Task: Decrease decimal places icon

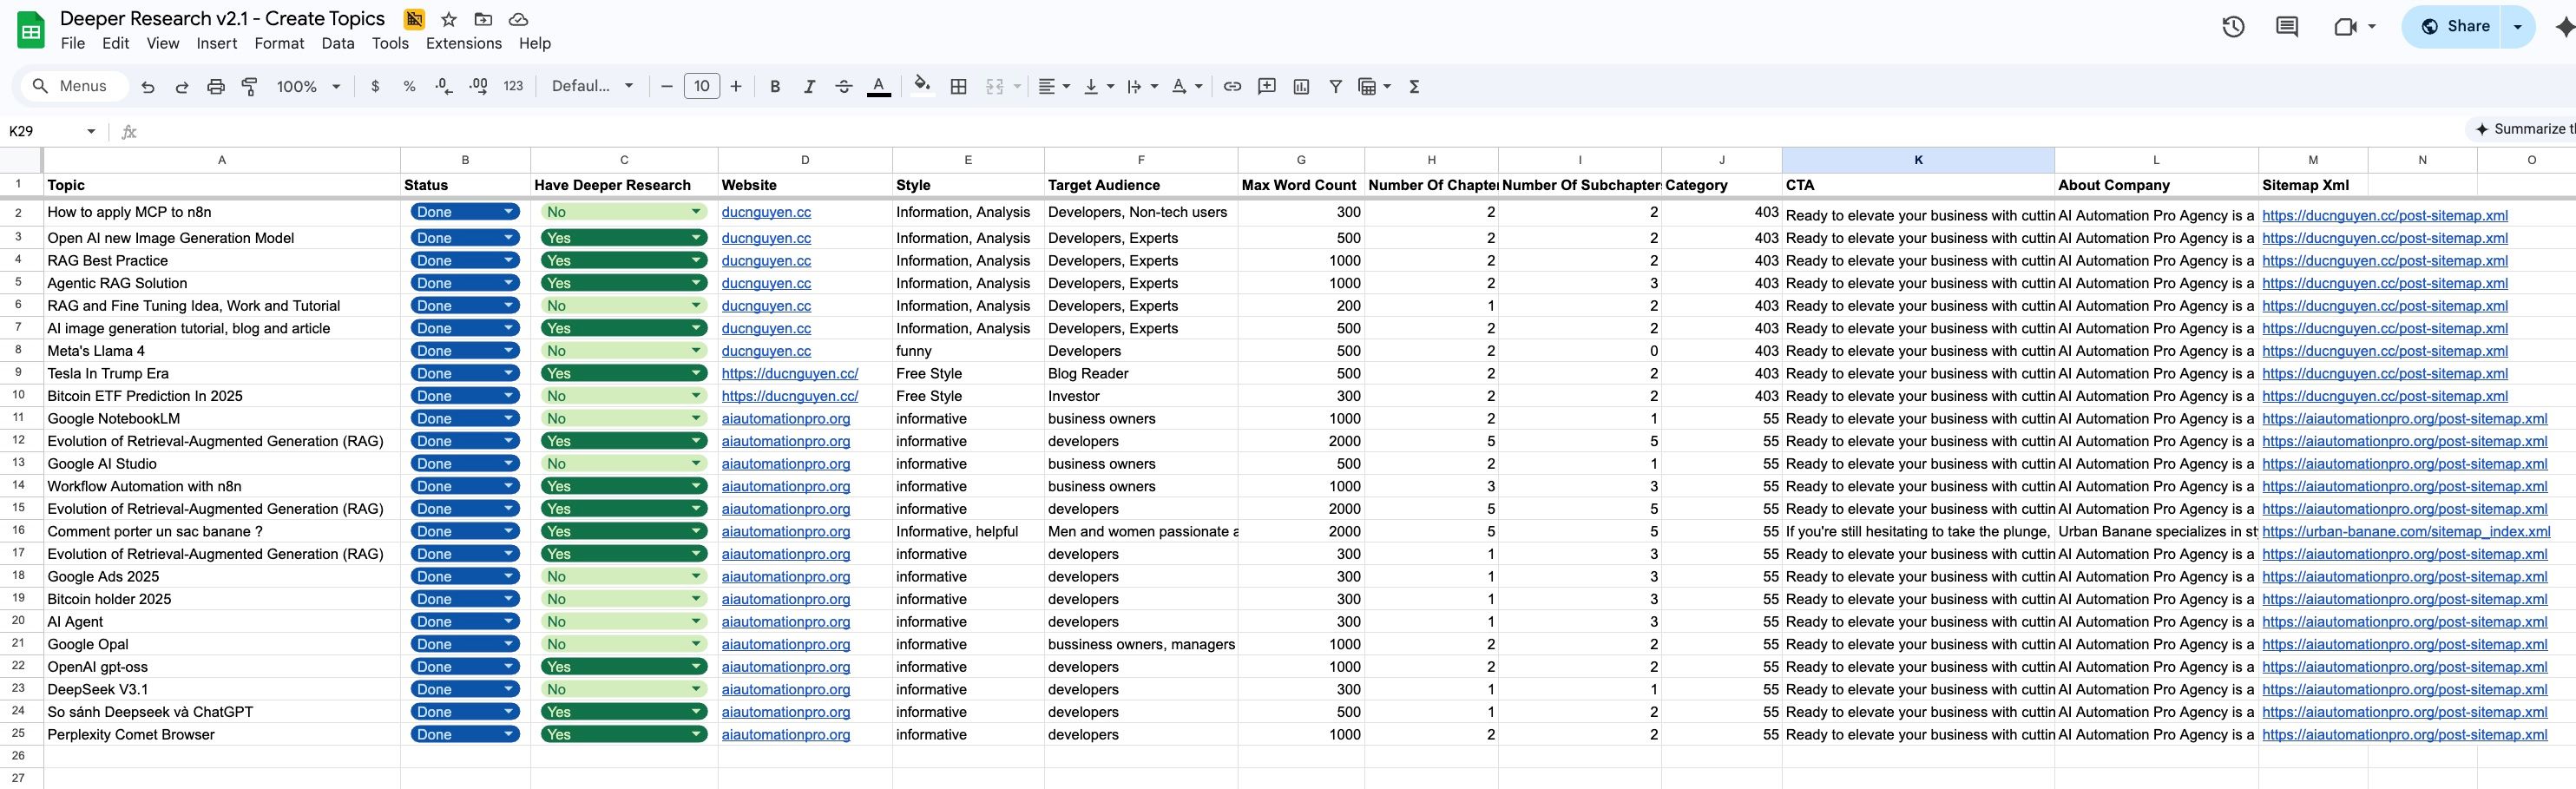Action: [444, 87]
